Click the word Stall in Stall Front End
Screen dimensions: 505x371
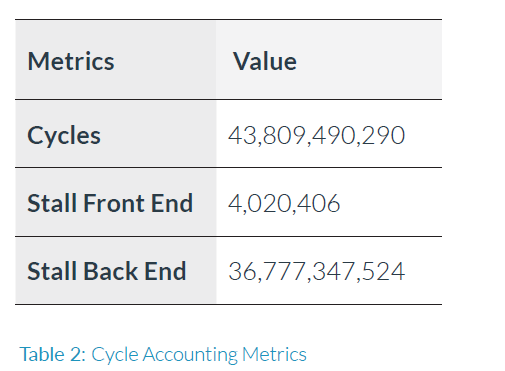(x=53, y=203)
